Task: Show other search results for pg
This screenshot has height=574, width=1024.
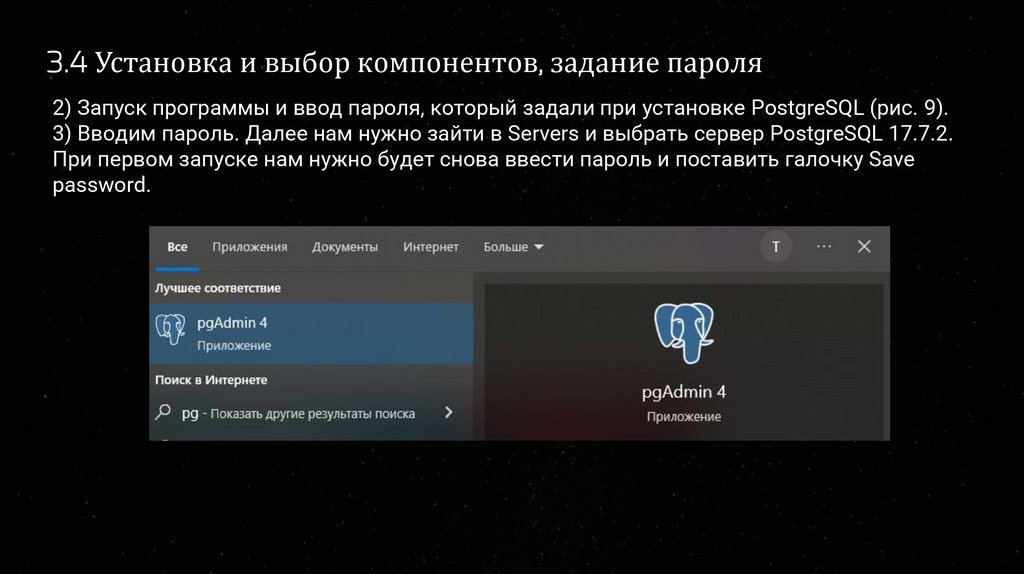Action: (311, 413)
